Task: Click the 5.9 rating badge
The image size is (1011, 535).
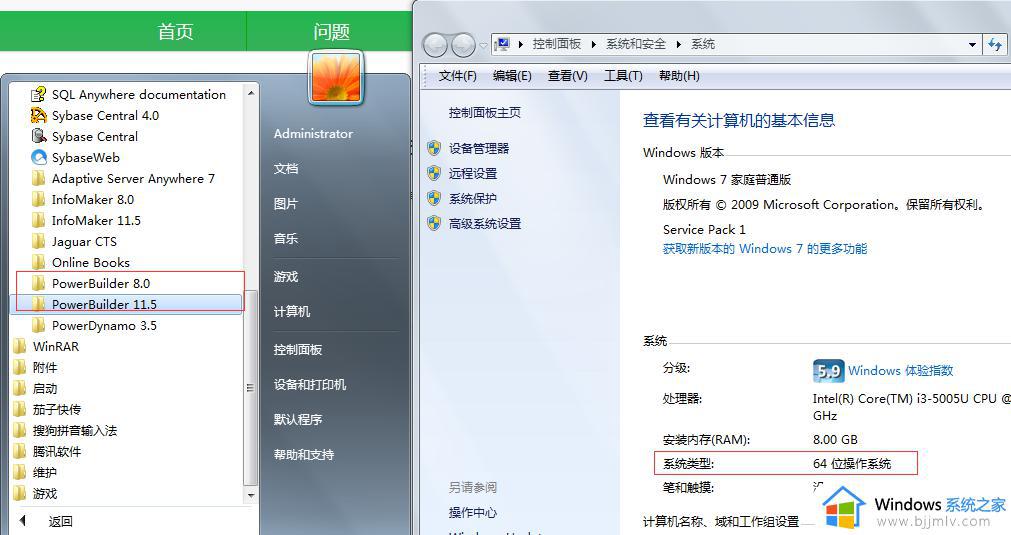Action: tap(828, 371)
